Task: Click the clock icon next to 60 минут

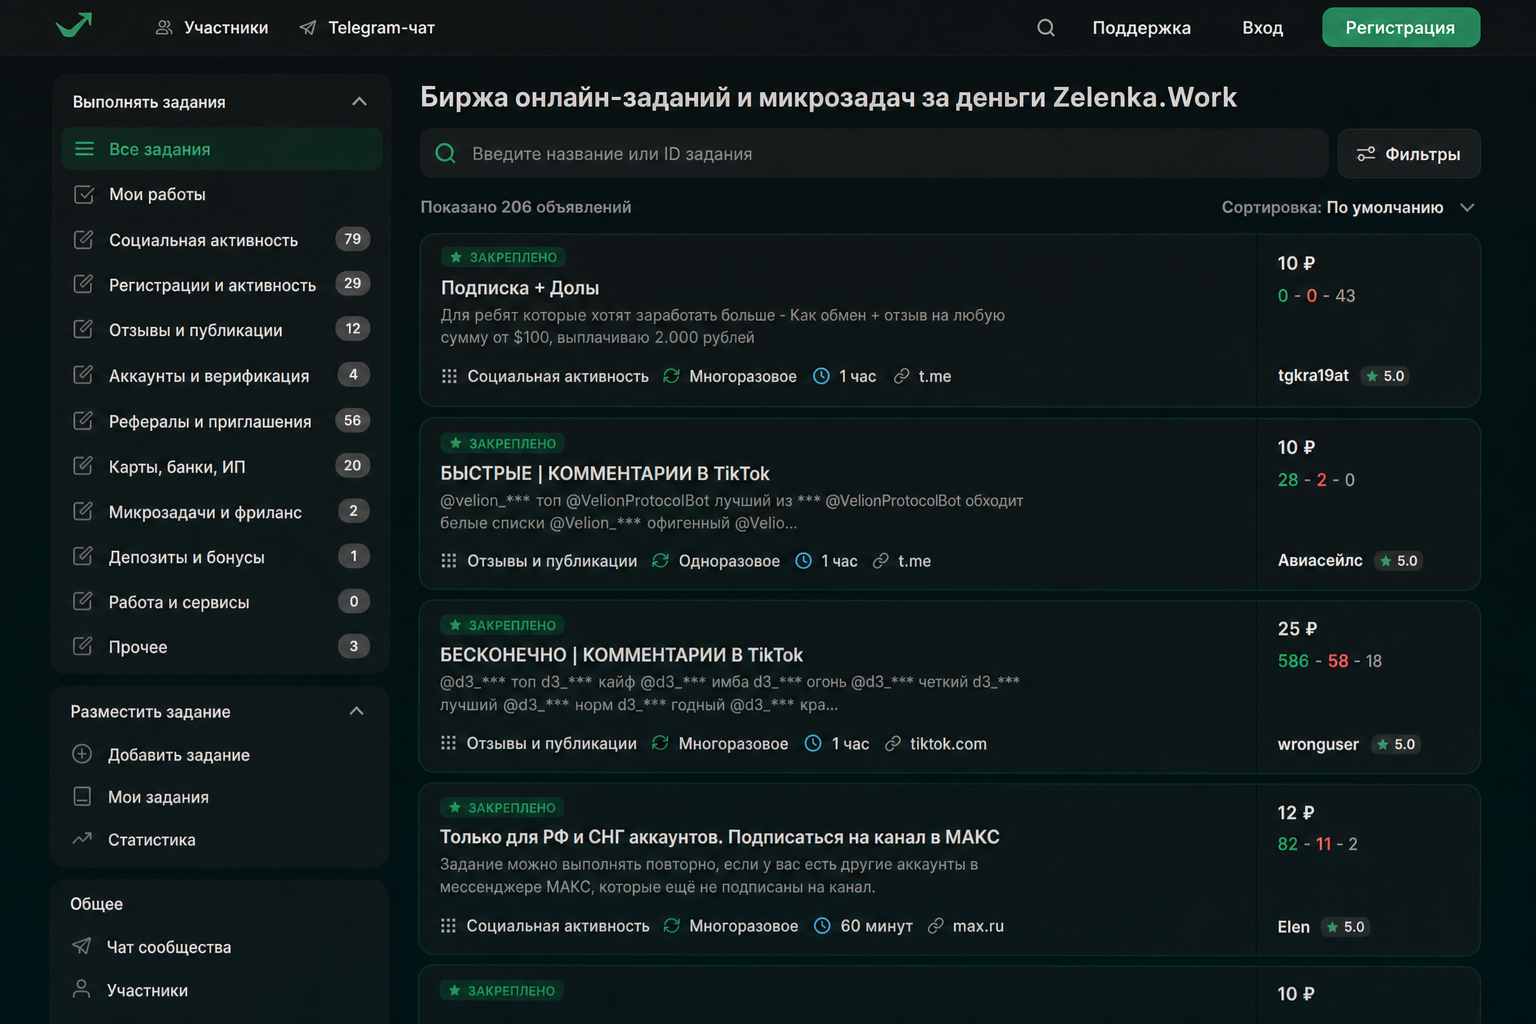Action: point(822,926)
